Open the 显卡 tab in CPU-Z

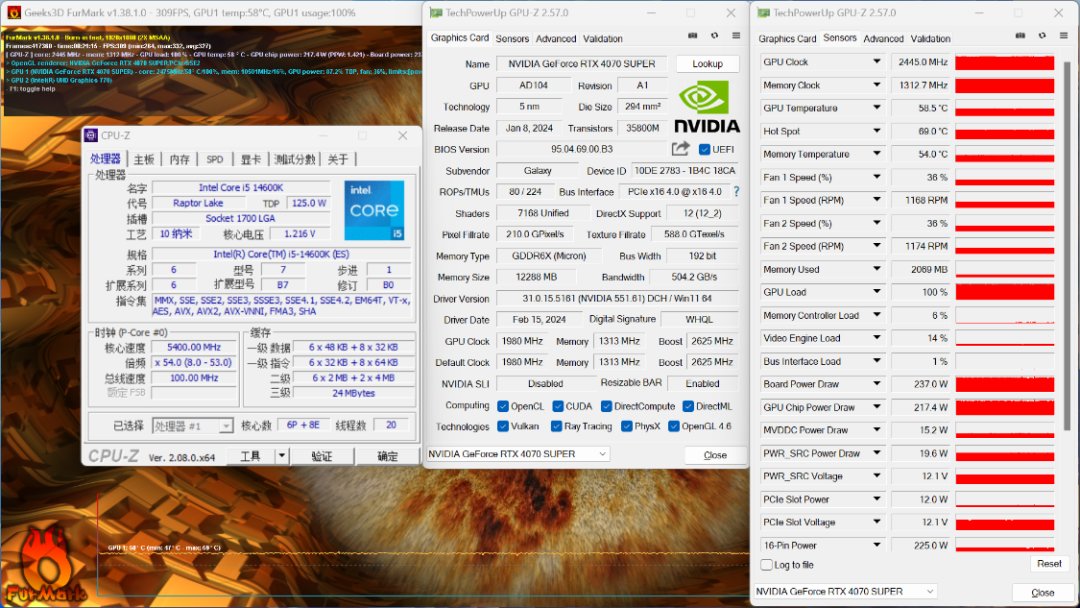pyautogui.click(x=251, y=159)
